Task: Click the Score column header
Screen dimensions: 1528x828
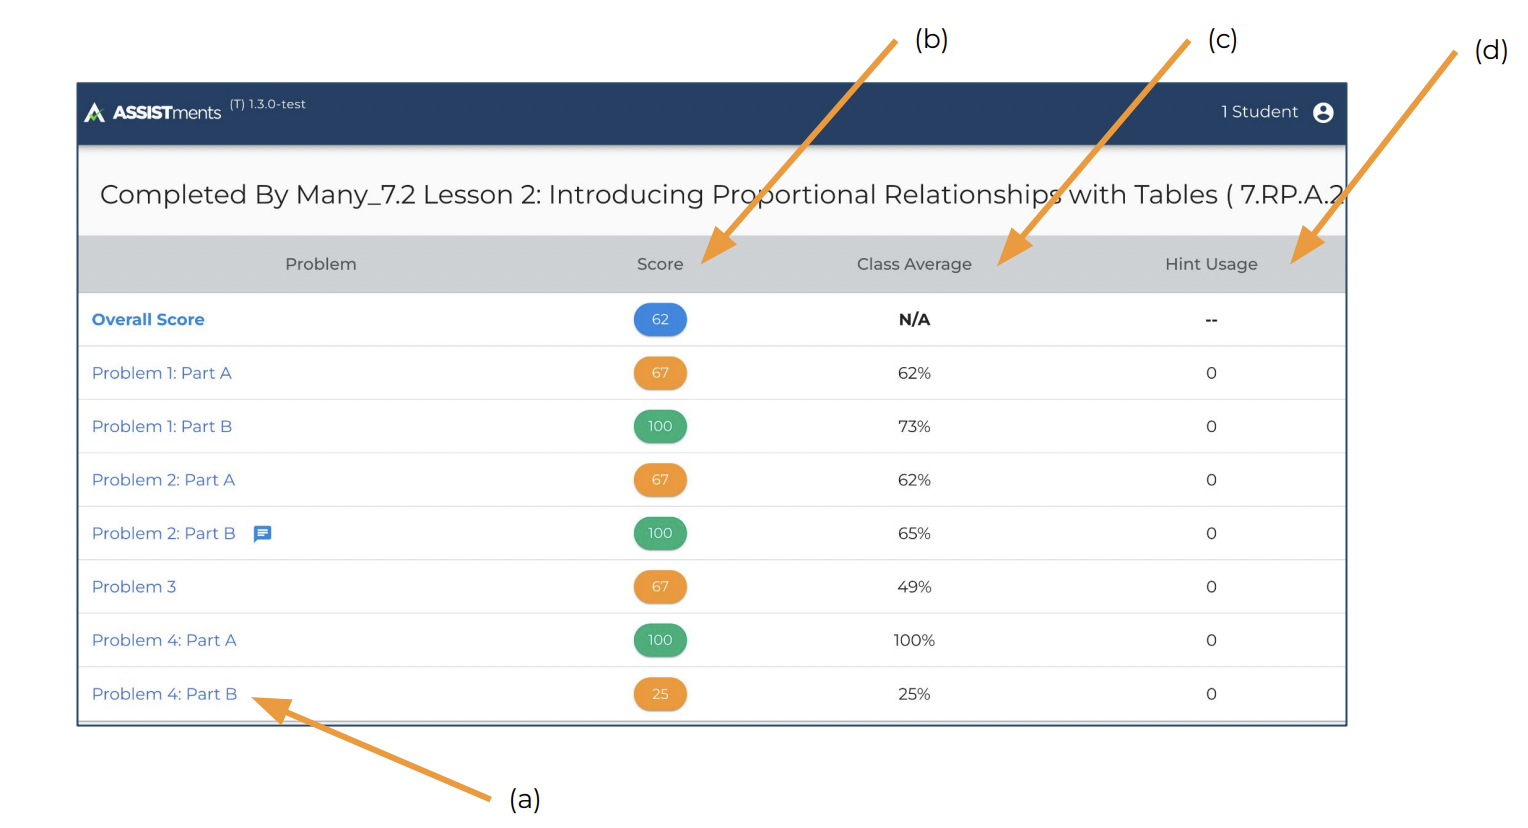Action: coord(660,264)
